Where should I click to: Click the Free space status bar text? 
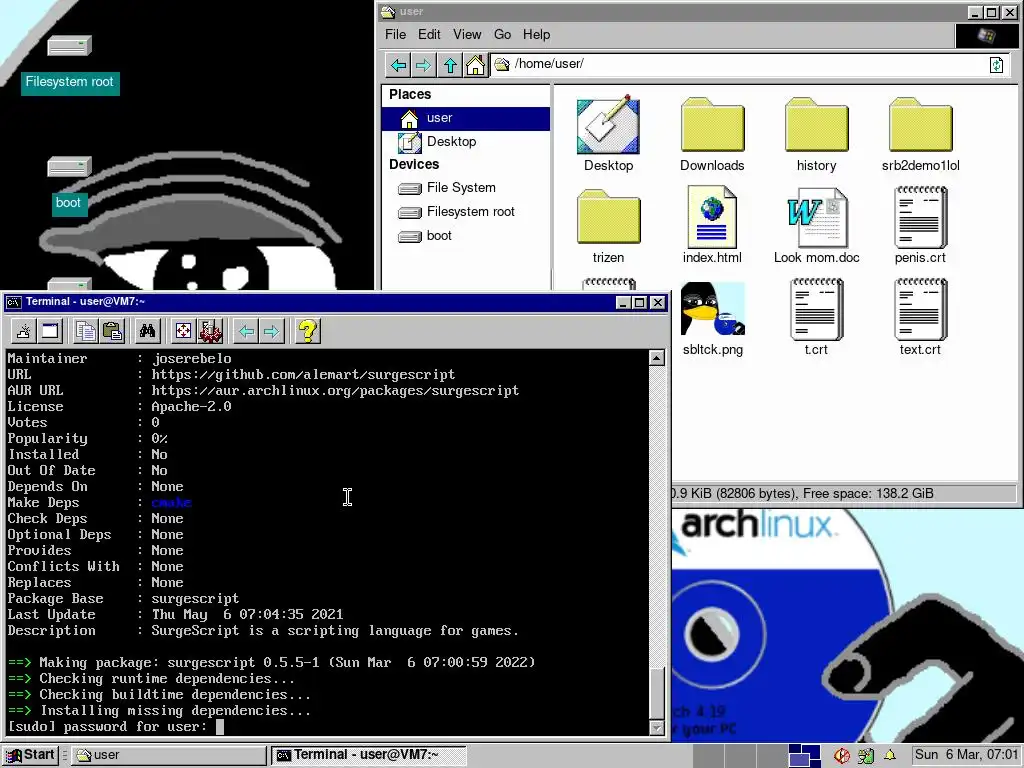867,494
